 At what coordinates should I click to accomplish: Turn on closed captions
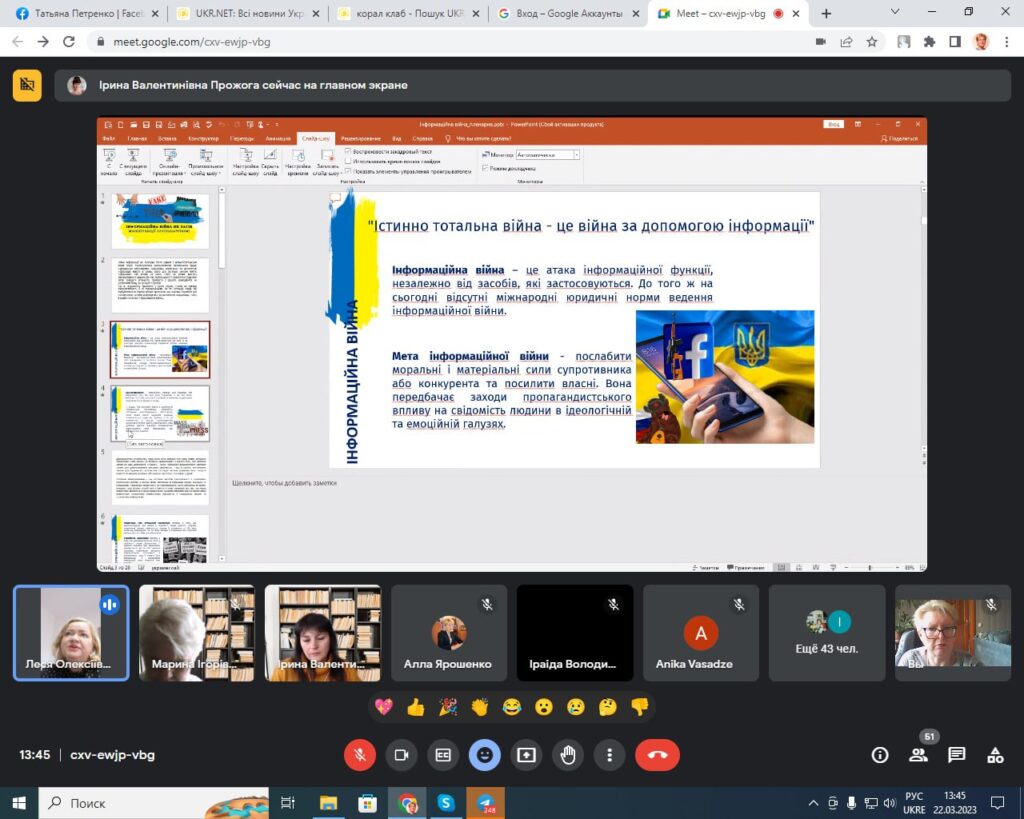[443, 755]
